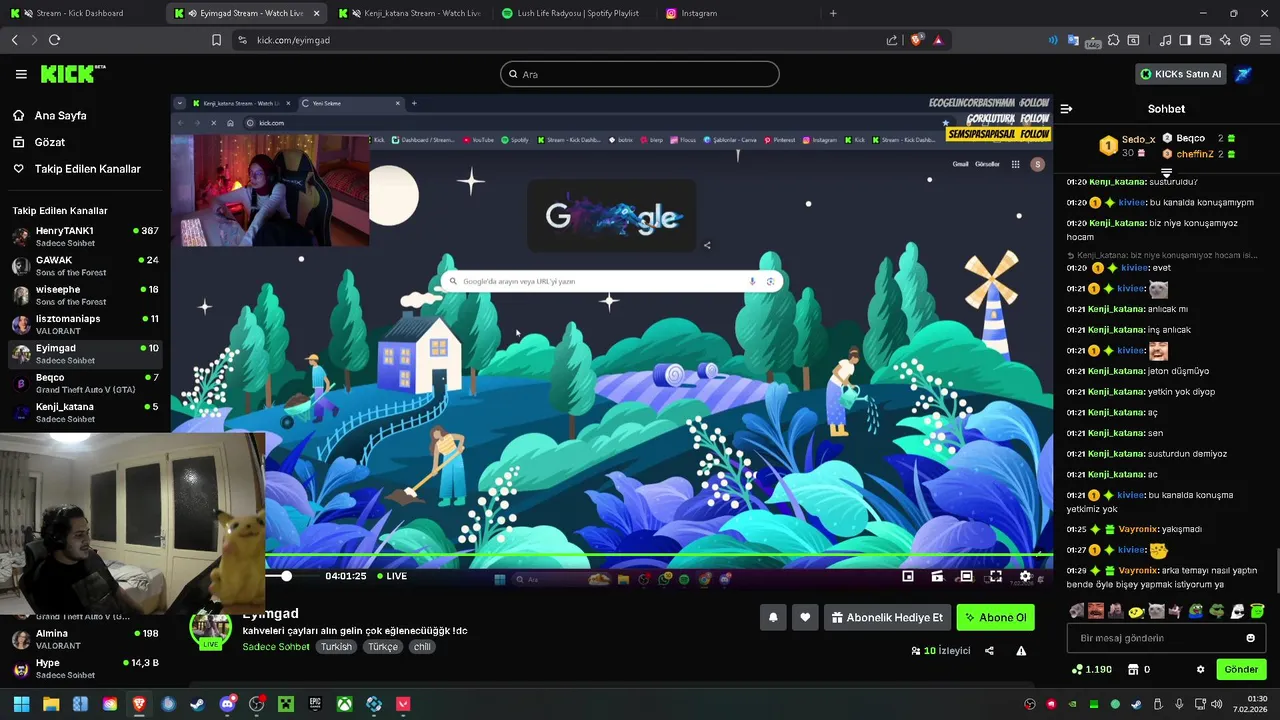Click the Abone Ol button
The height and width of the screenshot is (720, 1280).
click(x=995, y=618)
